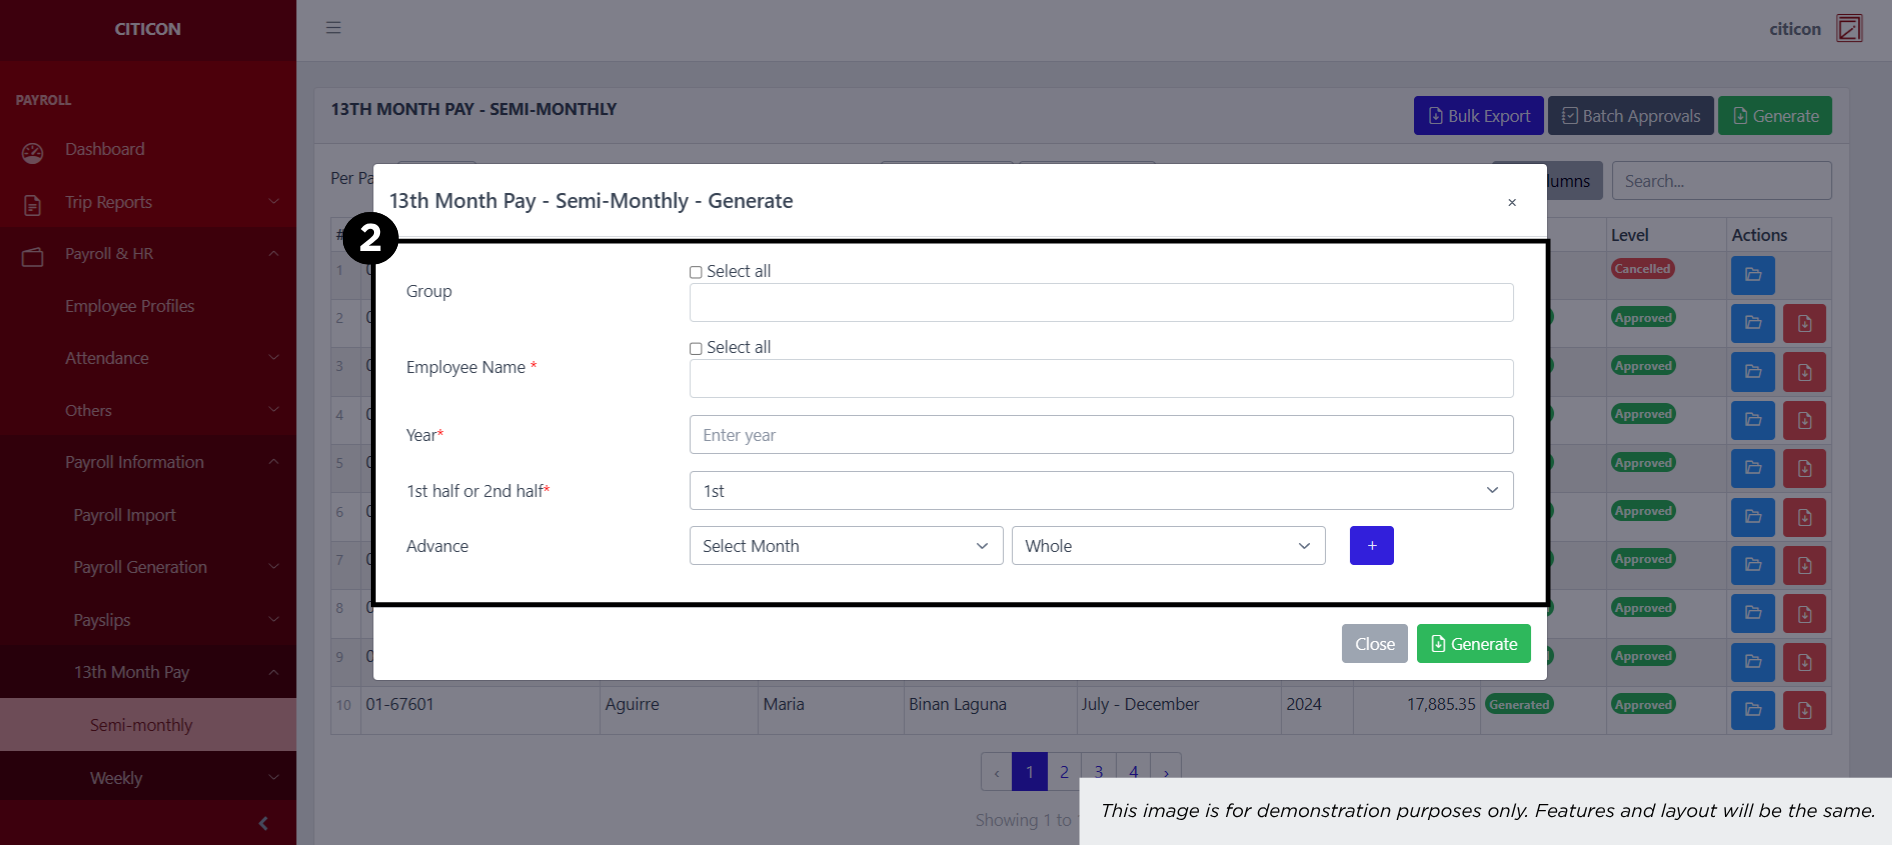Screen dimensions: 1892x845
Task: Click the Enter year input field
Action: click(1100, 435)
